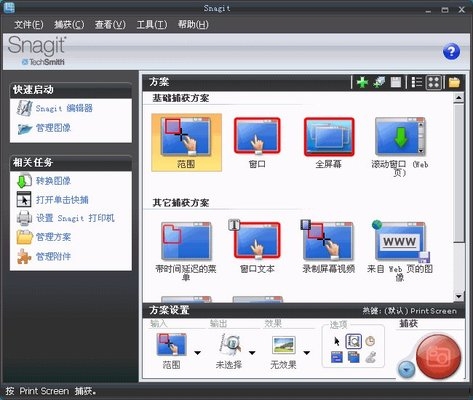Expand the 输出 未选择 dropdown arrow
The height and width of the screenshot is (400, 473).
[x=252, y=353]
